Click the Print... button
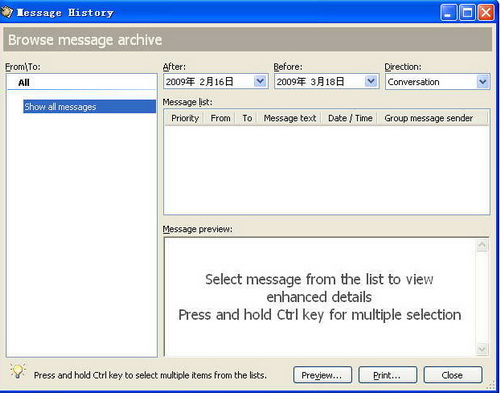The width and height of the screenshot is (500, 393). point(387,375)
